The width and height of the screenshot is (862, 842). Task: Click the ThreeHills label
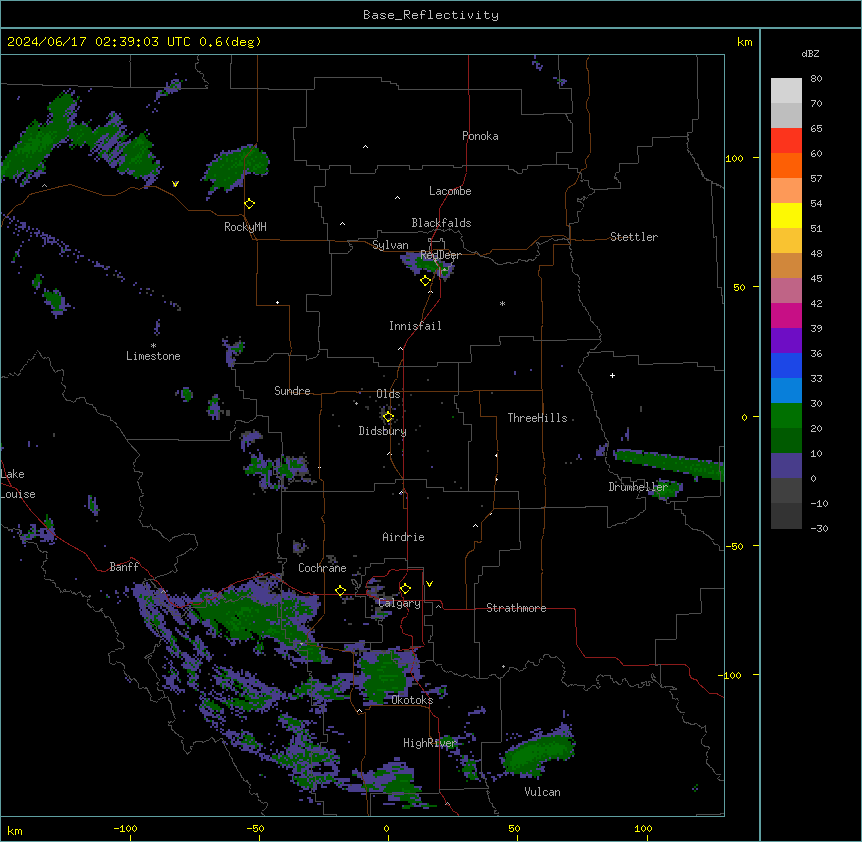click(x=537, y=418)
